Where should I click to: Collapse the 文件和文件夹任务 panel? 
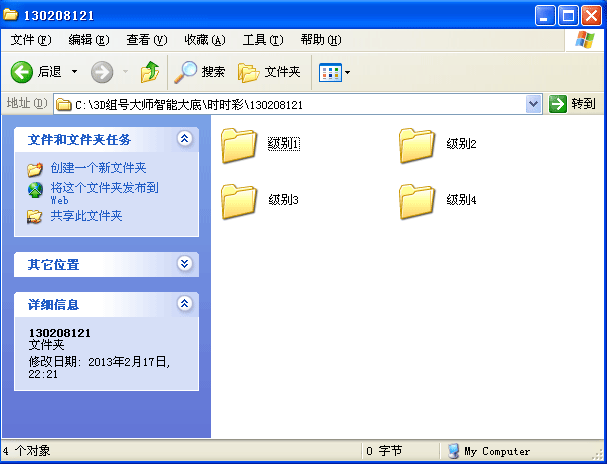(184, 139)
